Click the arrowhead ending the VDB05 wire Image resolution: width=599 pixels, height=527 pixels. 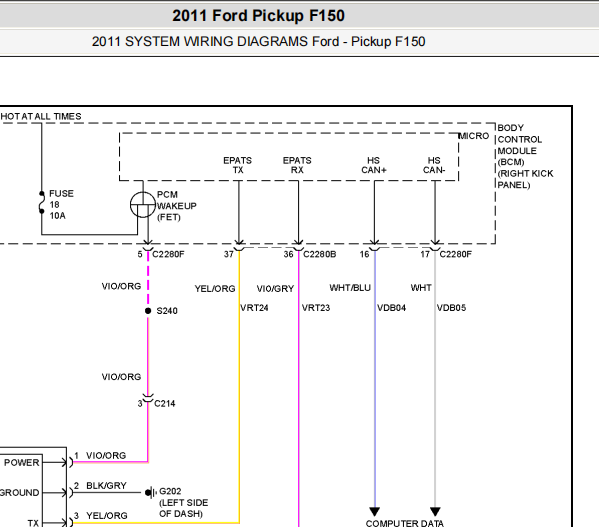435,511
